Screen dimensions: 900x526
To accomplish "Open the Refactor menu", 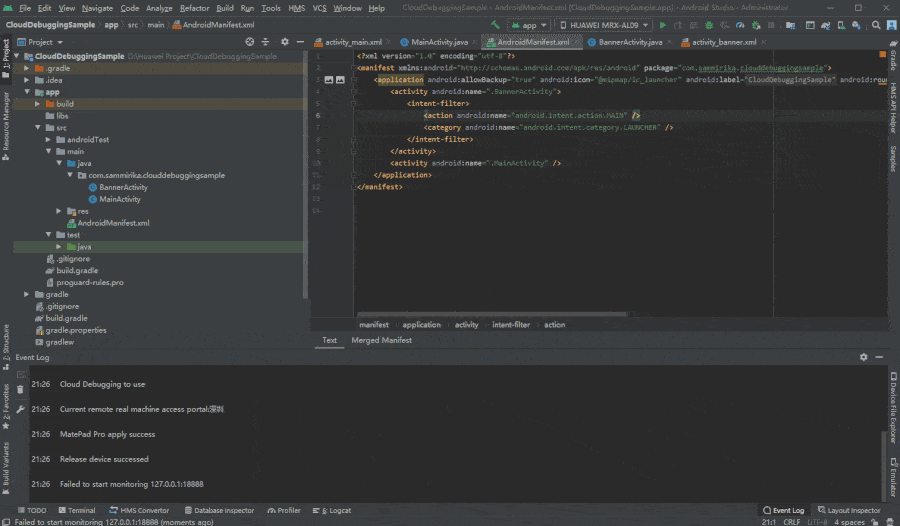I will (194, 8).
